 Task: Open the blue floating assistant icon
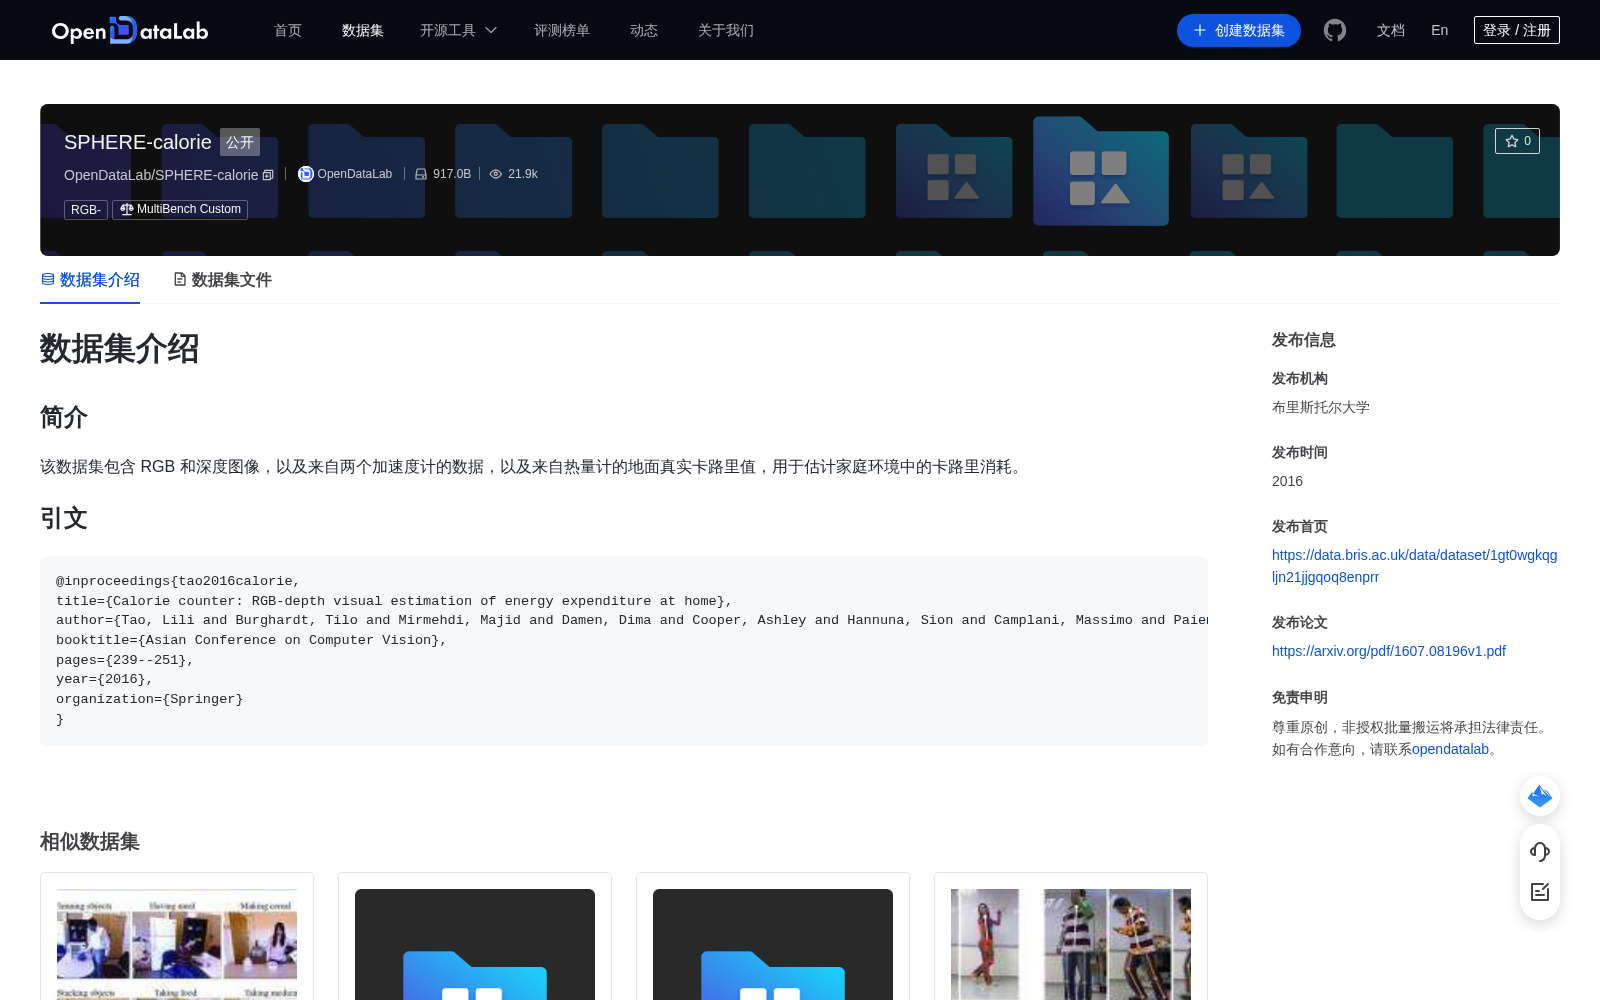1540,796
